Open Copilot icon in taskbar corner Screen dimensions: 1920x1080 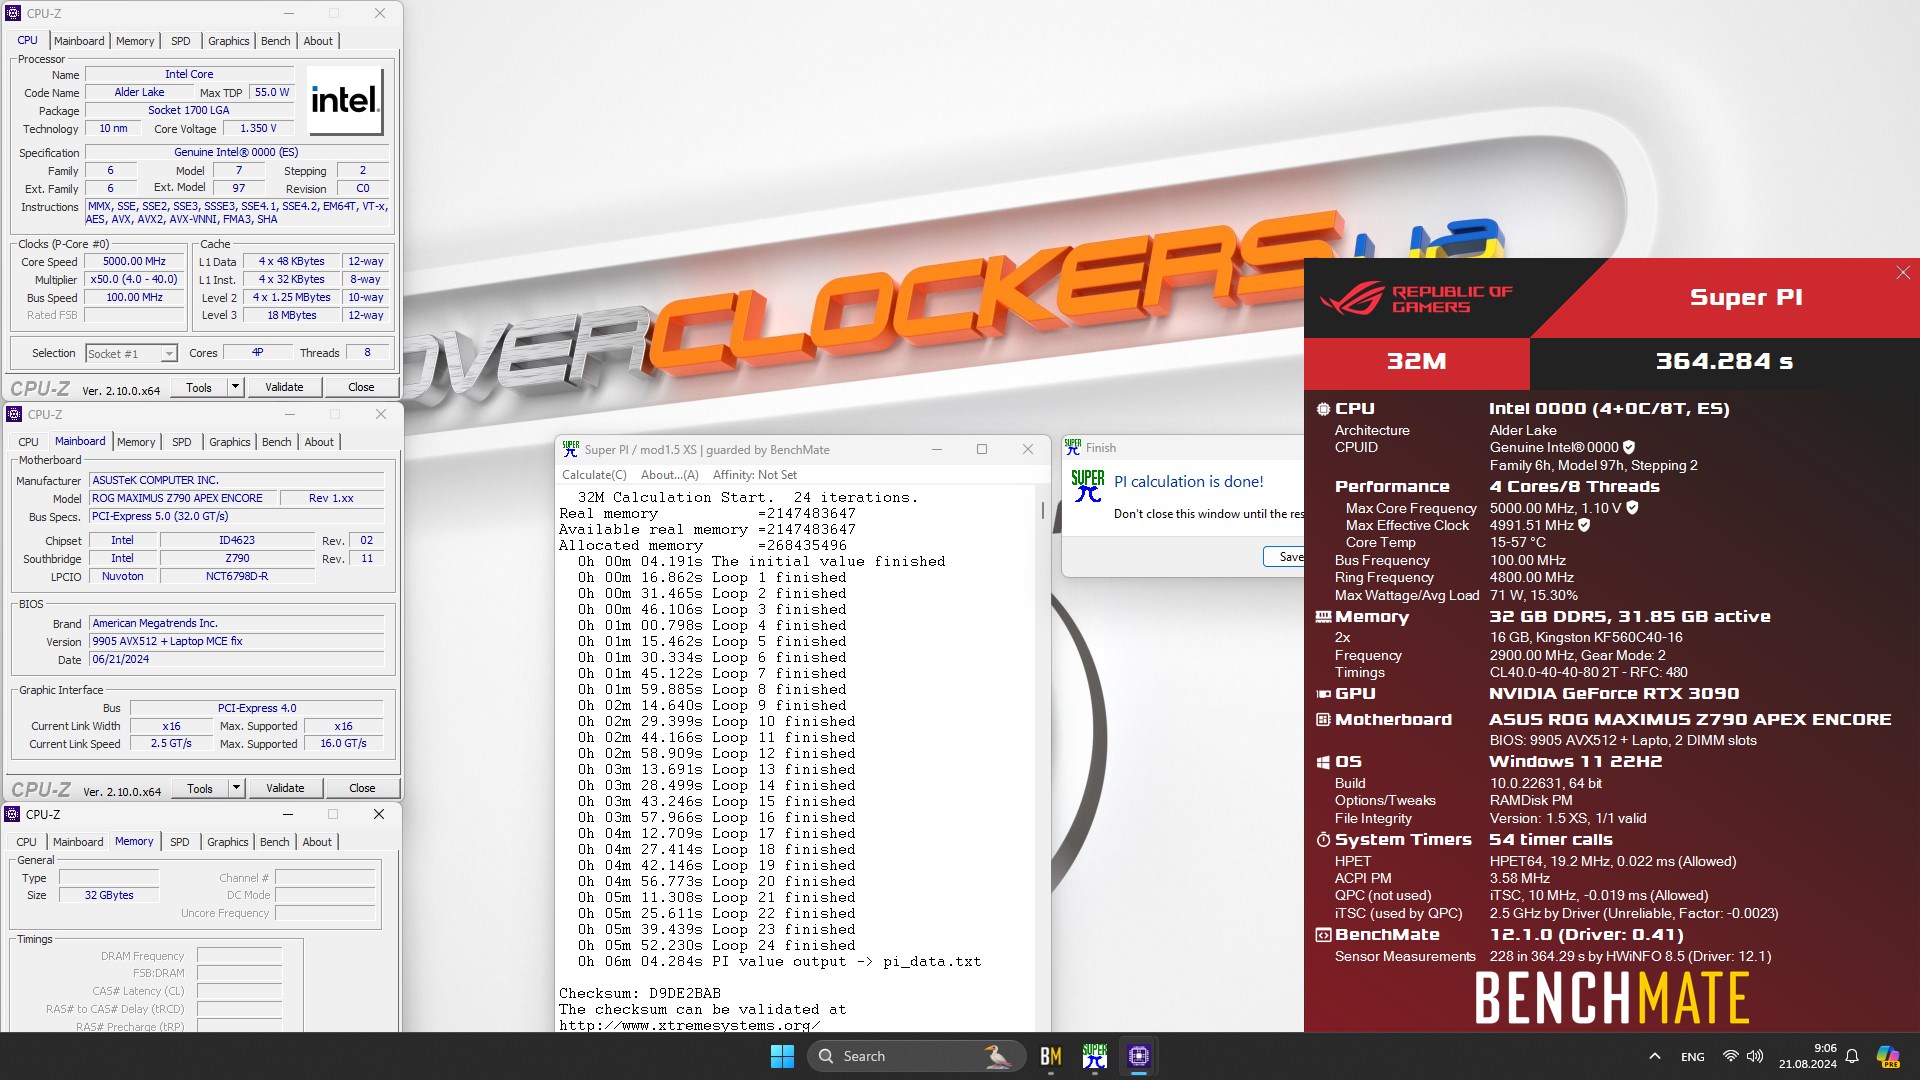pyautogui.click(x=1888, y=1056)
